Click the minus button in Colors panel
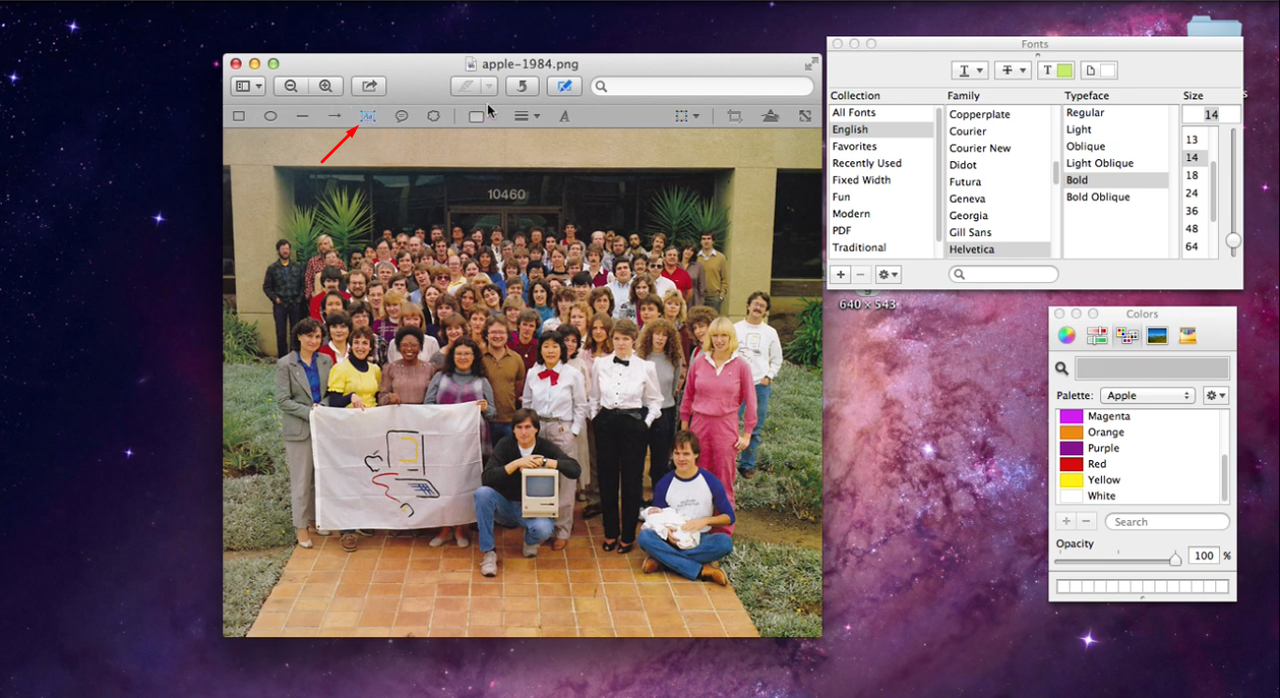Image resolution: width=1280 pixels, height=698 pixels. (x=1087, y=521)
